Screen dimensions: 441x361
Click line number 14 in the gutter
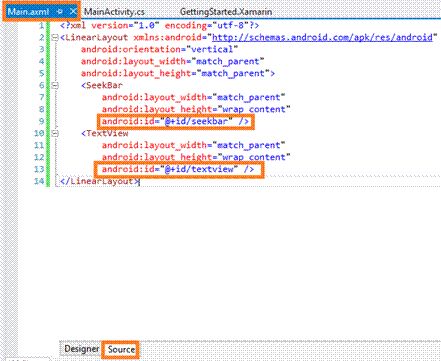click(39, 181)
